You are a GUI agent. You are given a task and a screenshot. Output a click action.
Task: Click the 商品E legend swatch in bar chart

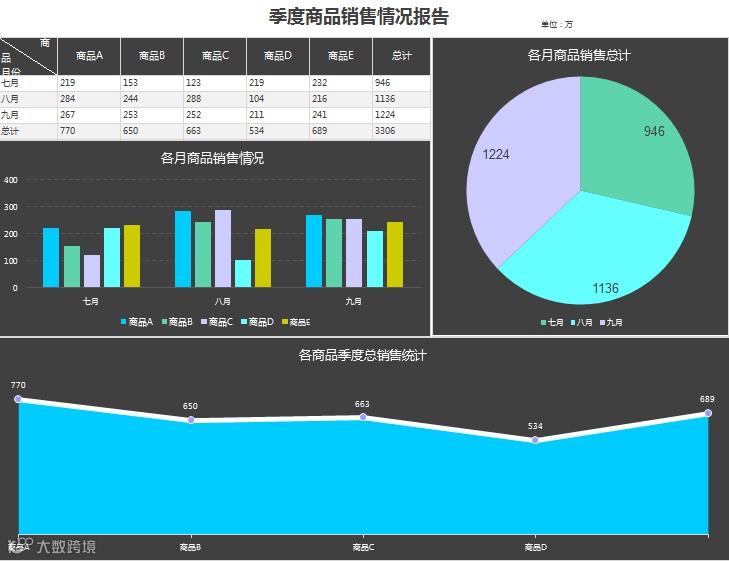pos(285,322)
